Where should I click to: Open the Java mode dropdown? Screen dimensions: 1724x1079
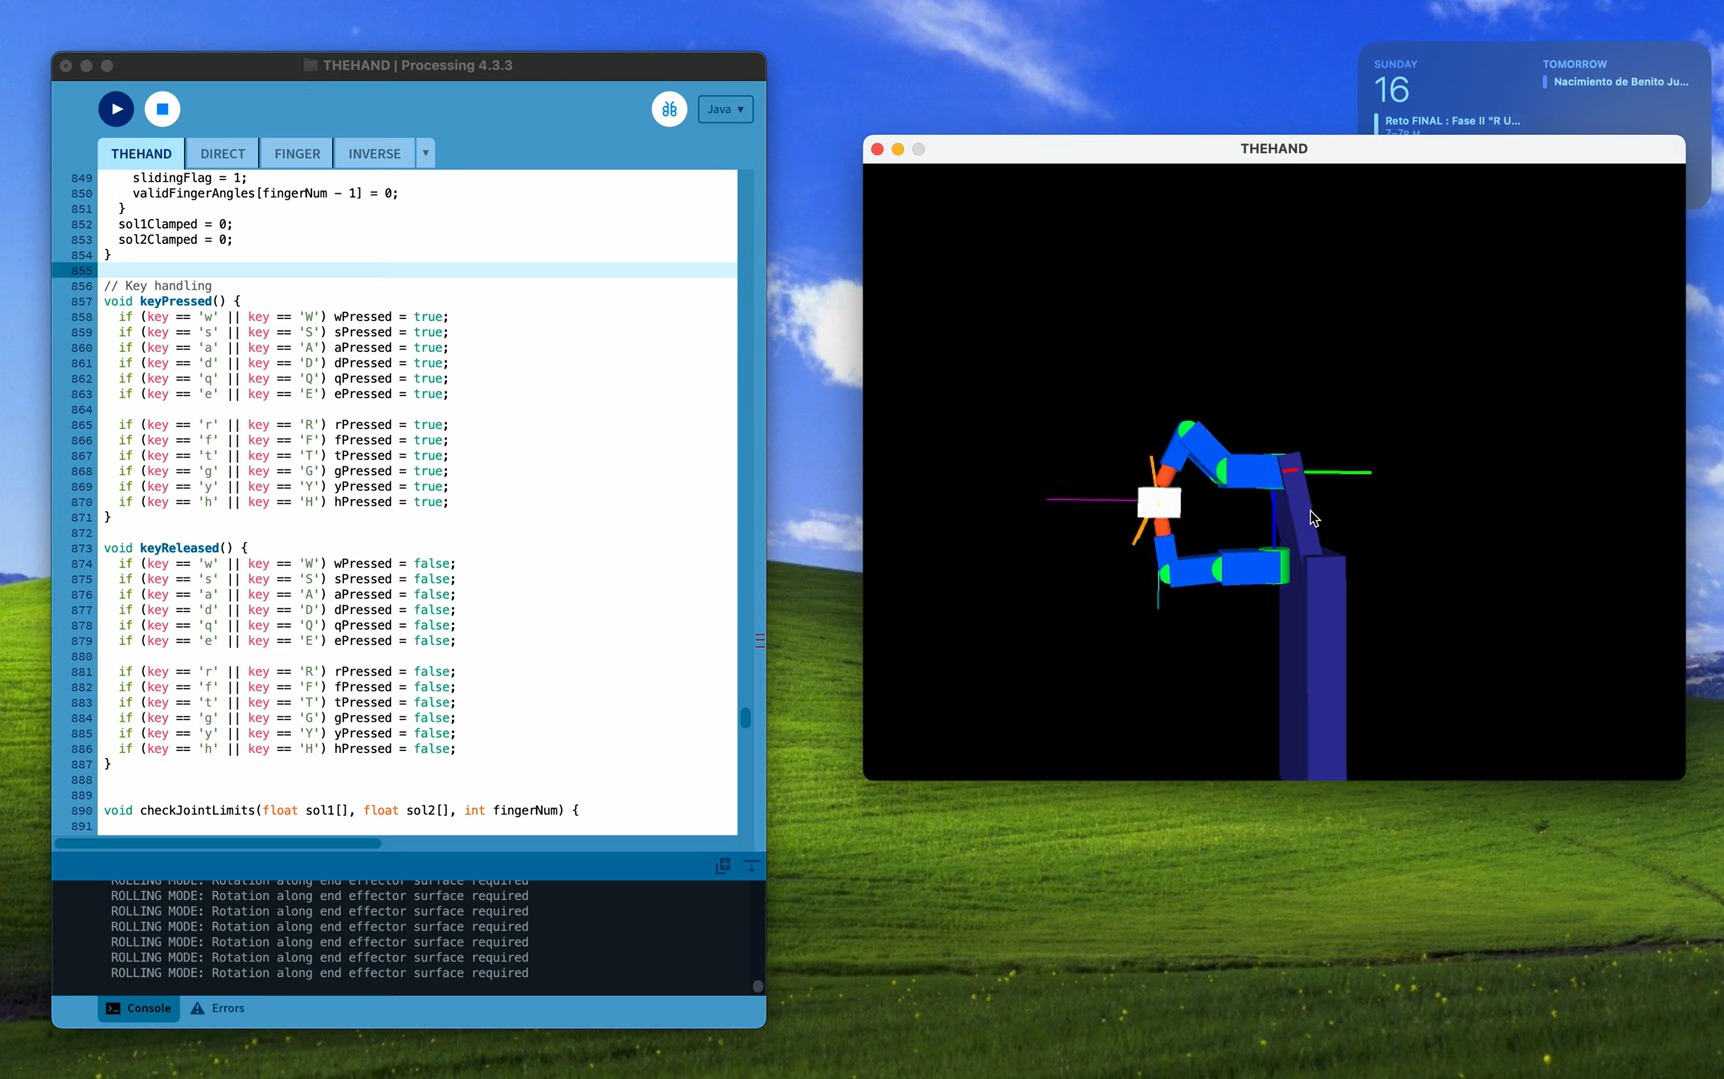pos(726,109)
